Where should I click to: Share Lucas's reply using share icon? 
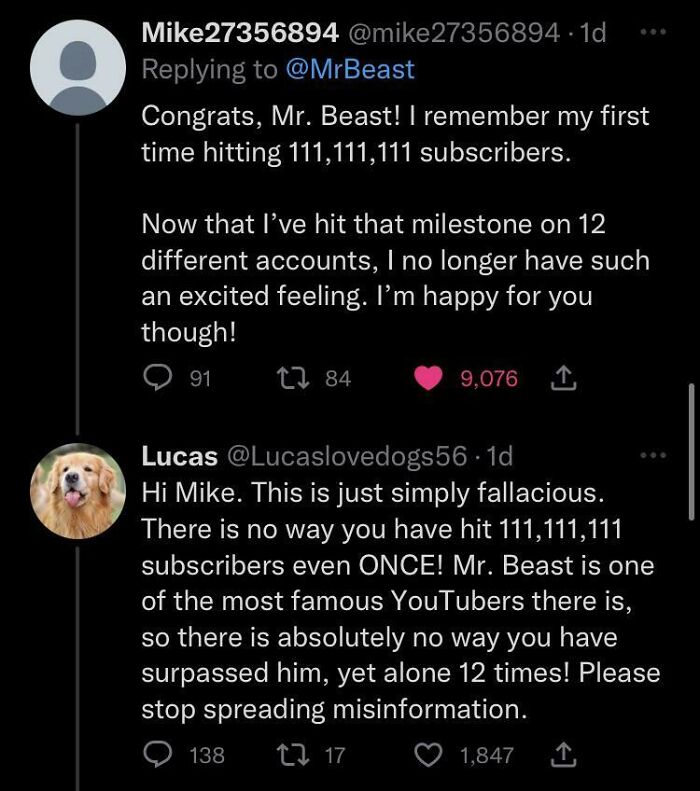click(560, 755)
